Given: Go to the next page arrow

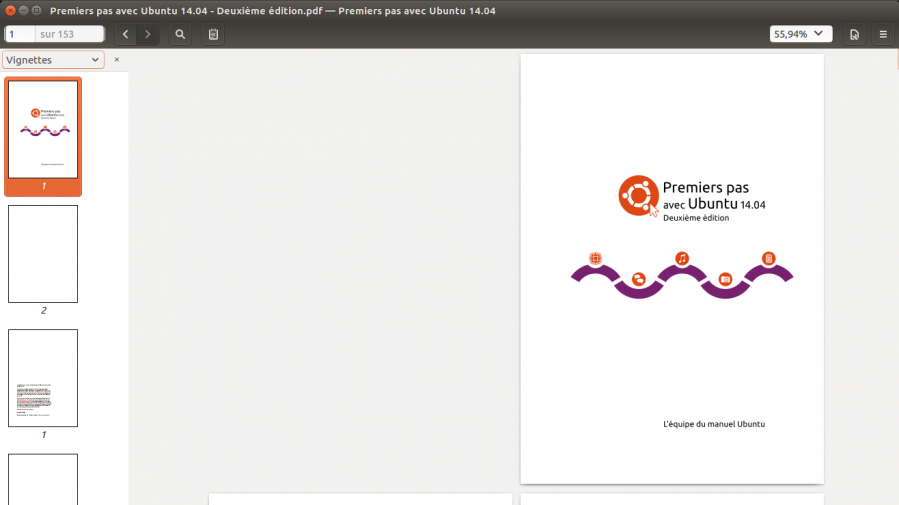Looking at the screenshot, I should pos(147,34).
